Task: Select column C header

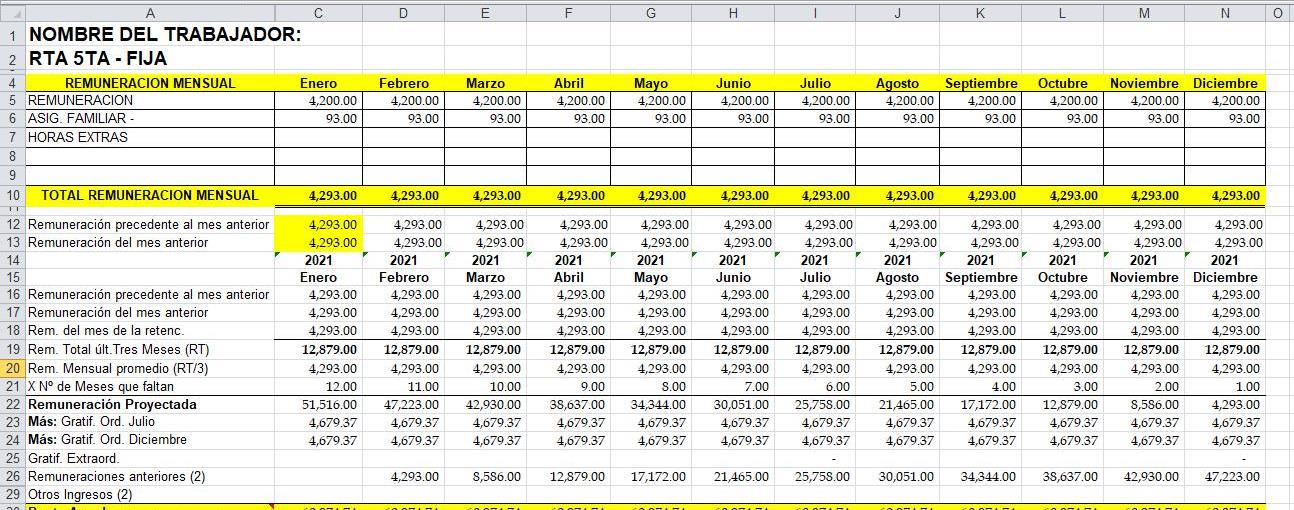Action: [x=319, y=13]
